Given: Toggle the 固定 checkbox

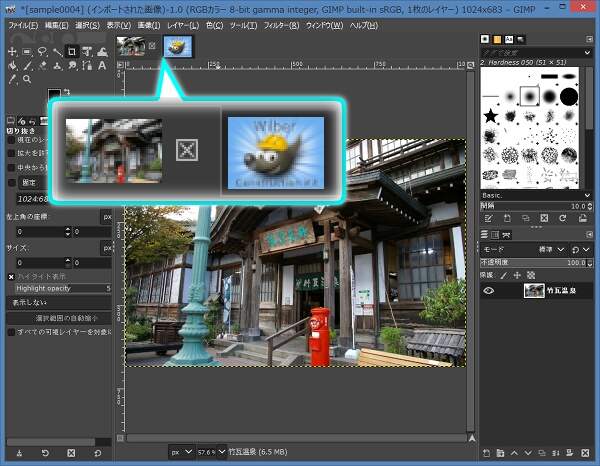Looking at the screenshot, I should [11, 182].
